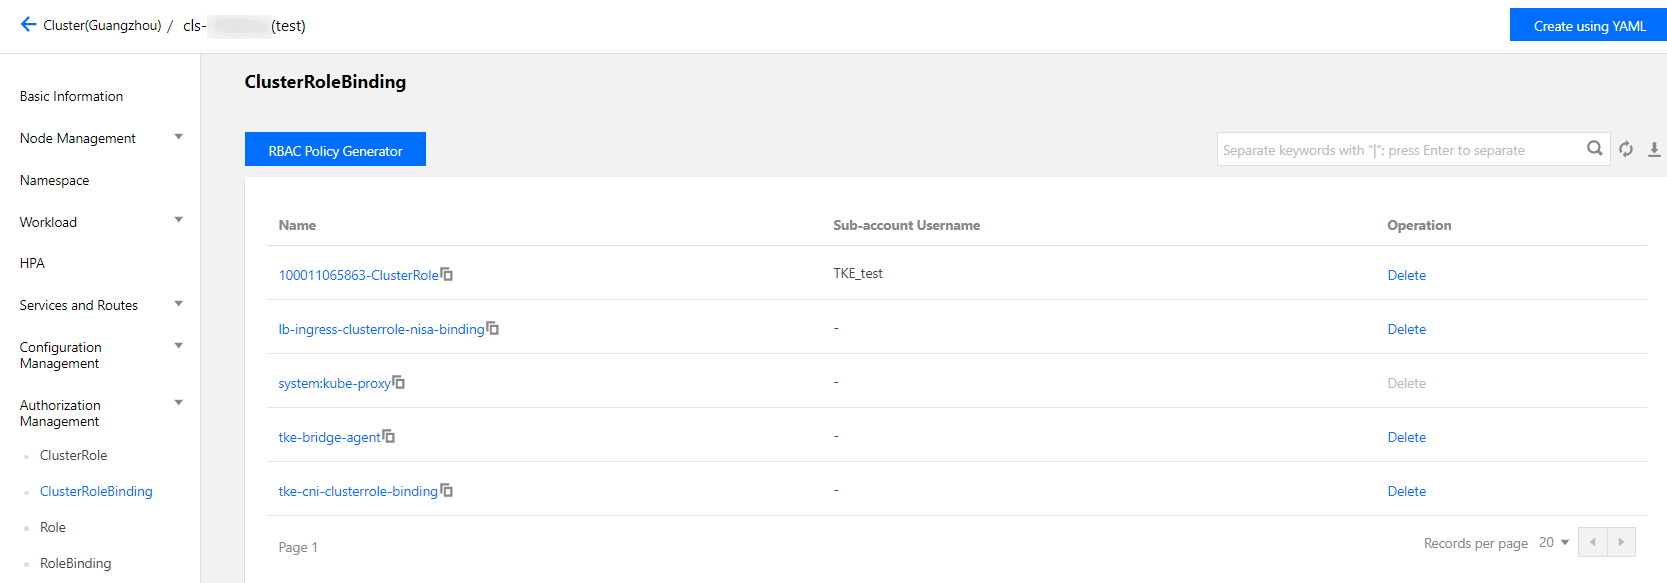Open the RBAC Policy Generator

pos(335,150)
